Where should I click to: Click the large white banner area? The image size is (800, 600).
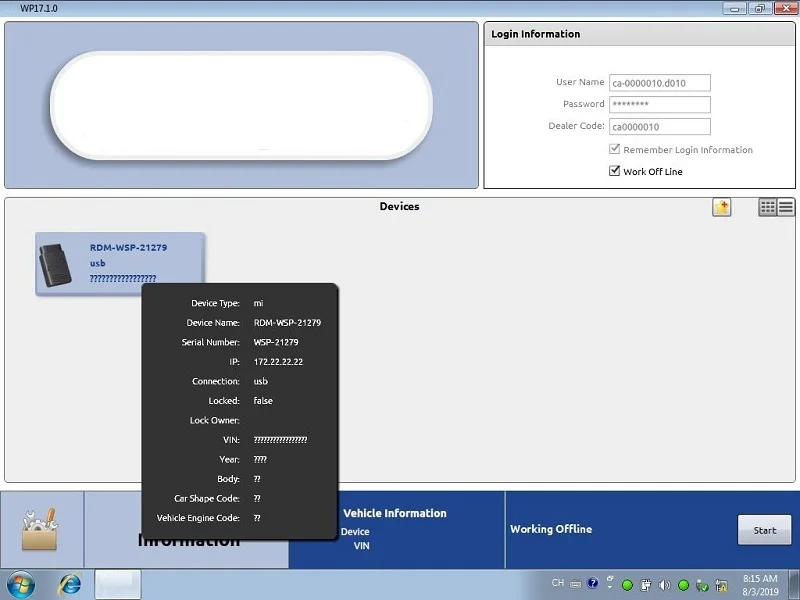(241, 105)
